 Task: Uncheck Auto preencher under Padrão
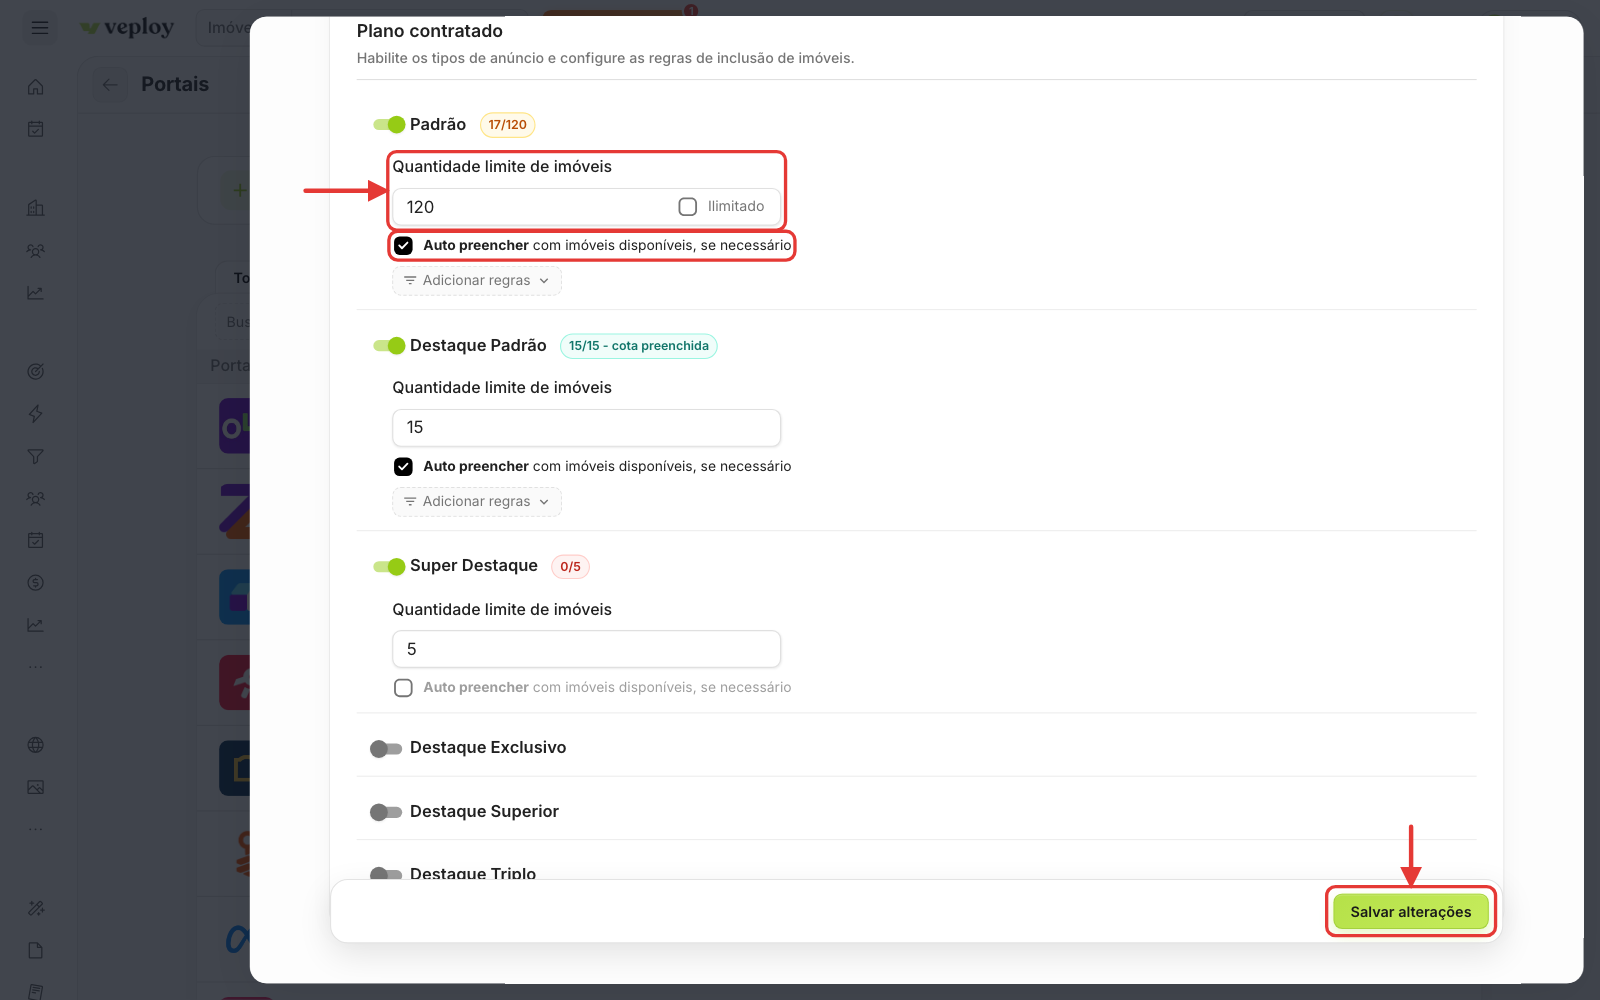[403, 246]
